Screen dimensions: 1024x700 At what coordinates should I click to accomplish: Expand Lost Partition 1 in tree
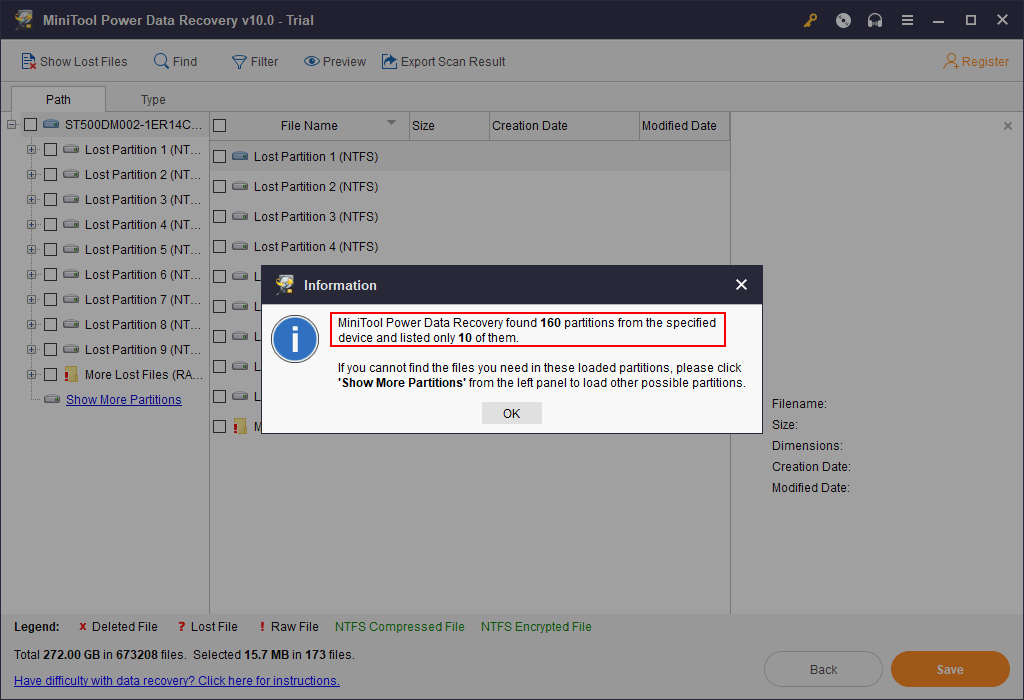click(31, 150)
